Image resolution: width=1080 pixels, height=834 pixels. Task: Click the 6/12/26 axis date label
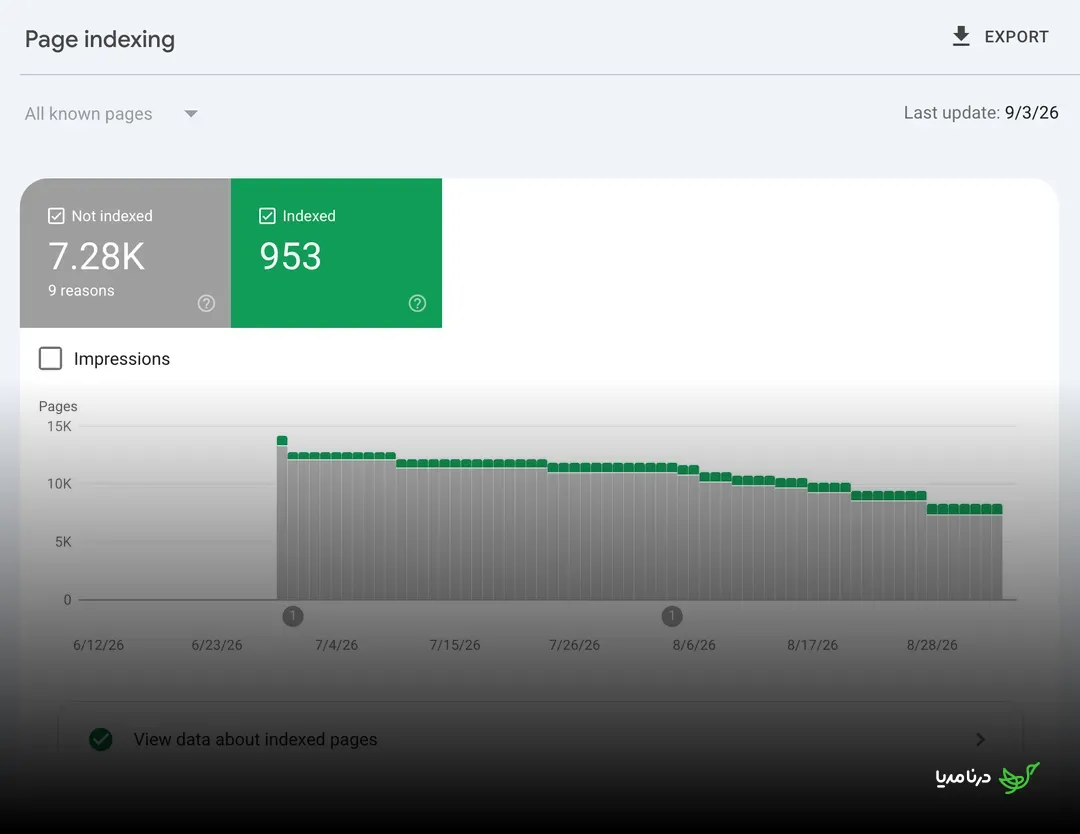(98, 645)
